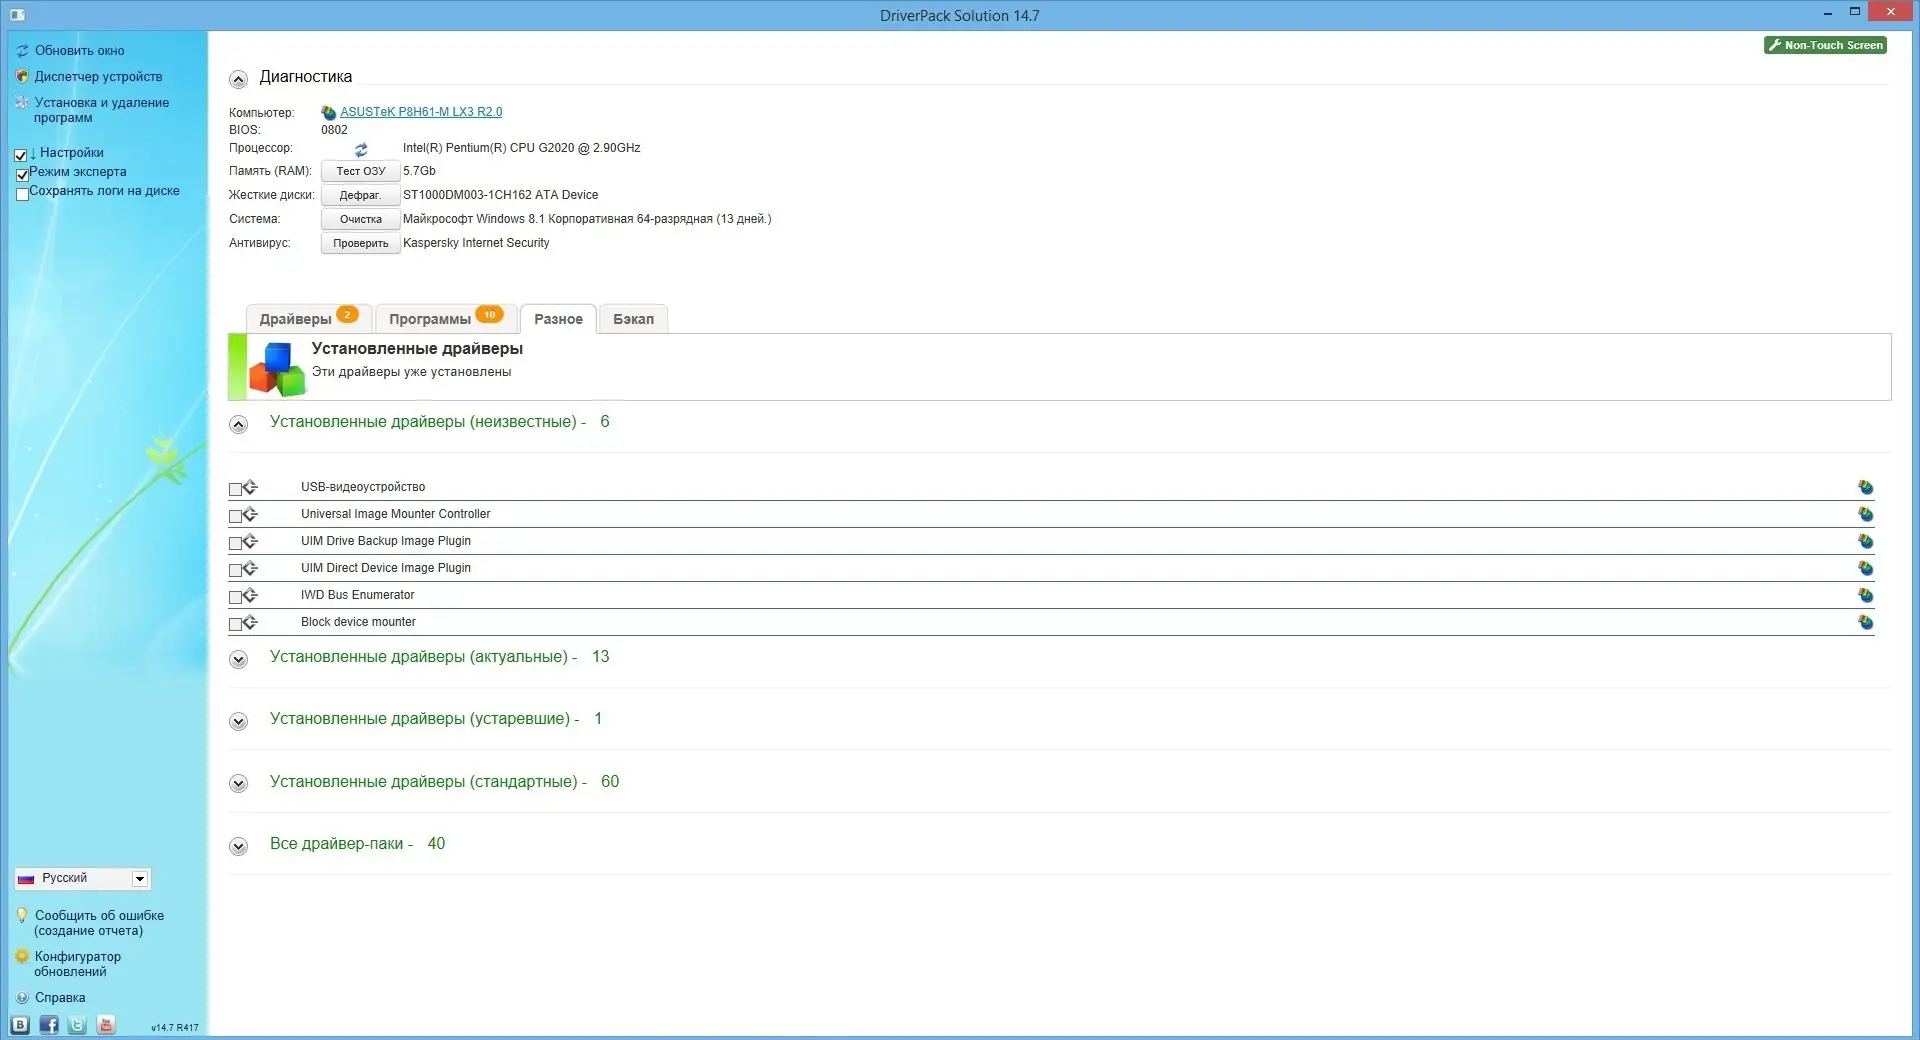Click the arrow icon beside Universal Image Mounter Controller
Screen dimensions: 1920x1040
click(x=250, y=514)
